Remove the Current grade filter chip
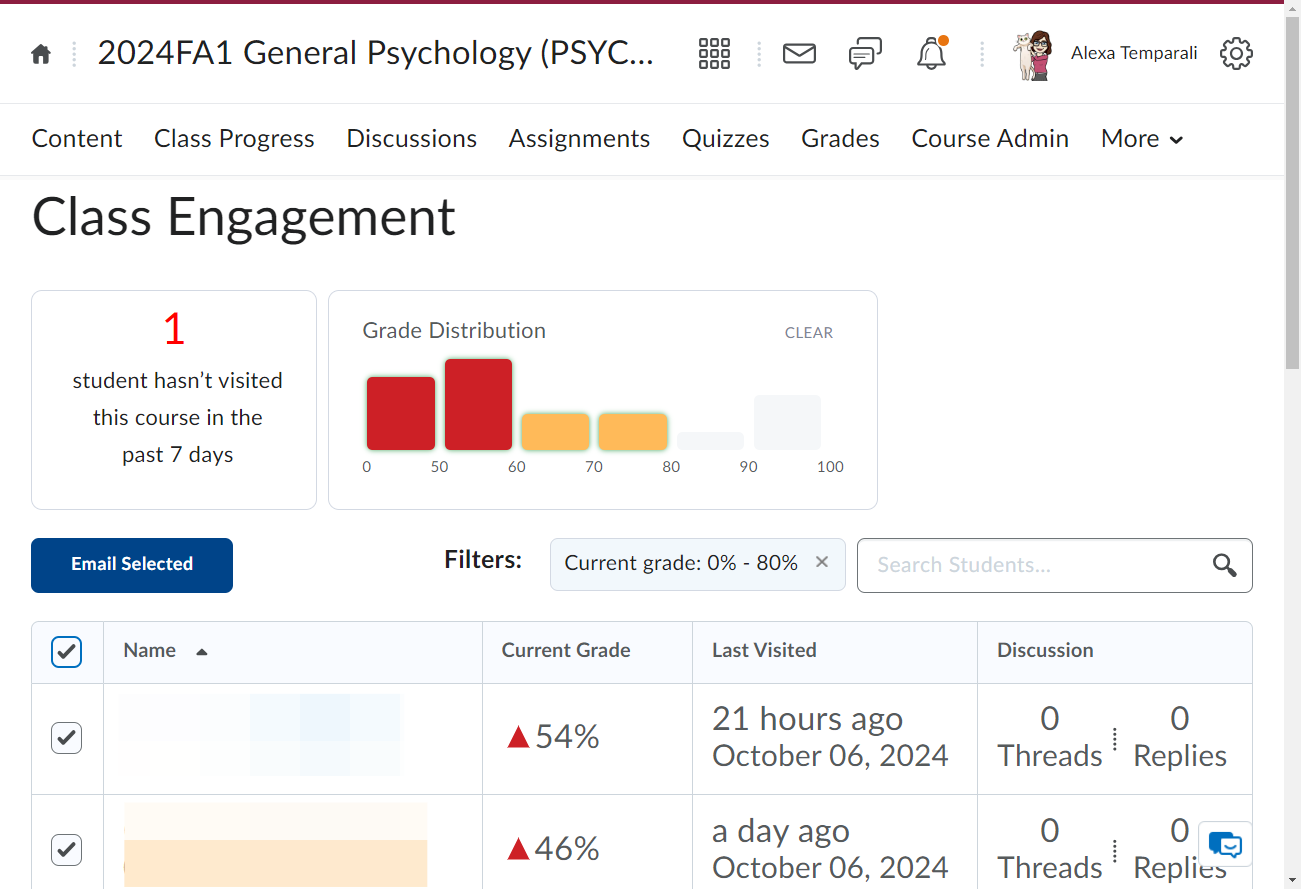Screen dimensions: 1301x889 click(x=822, y=562)
